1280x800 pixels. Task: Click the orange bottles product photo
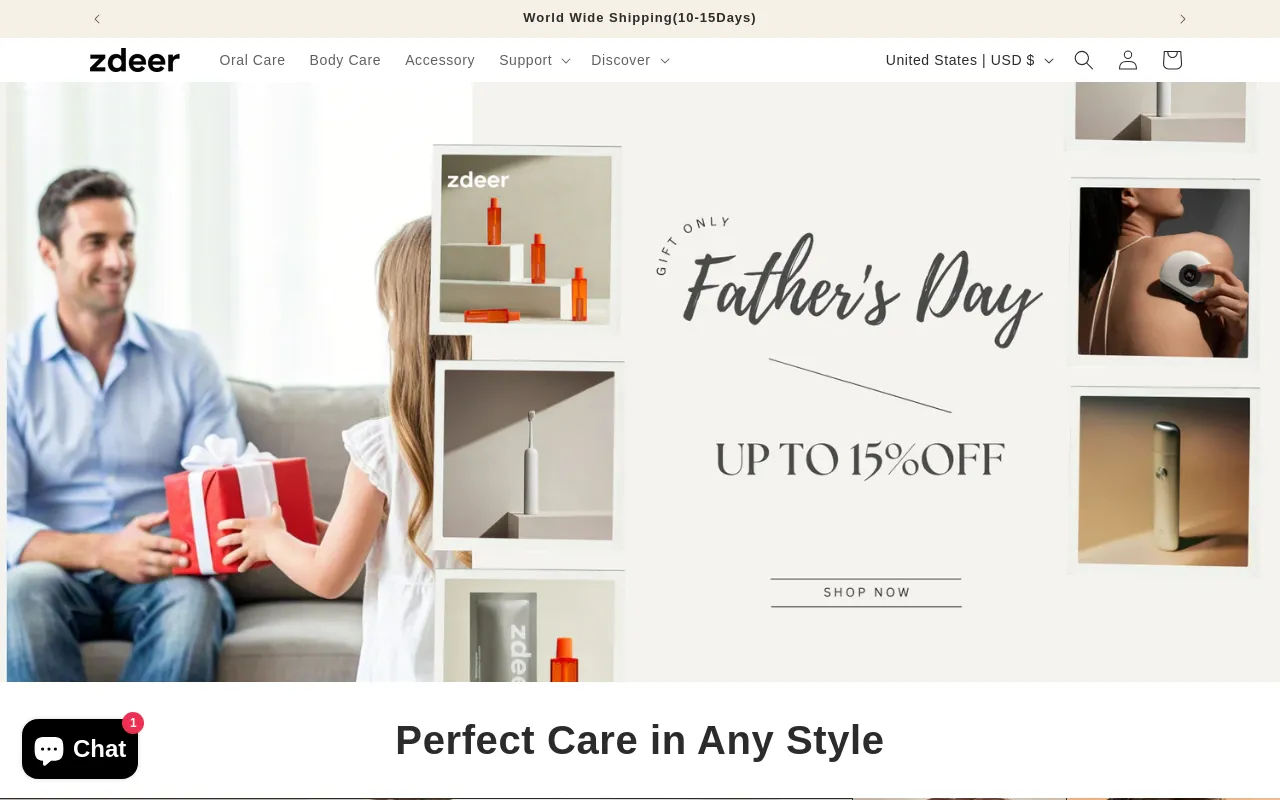pos(528,240)
